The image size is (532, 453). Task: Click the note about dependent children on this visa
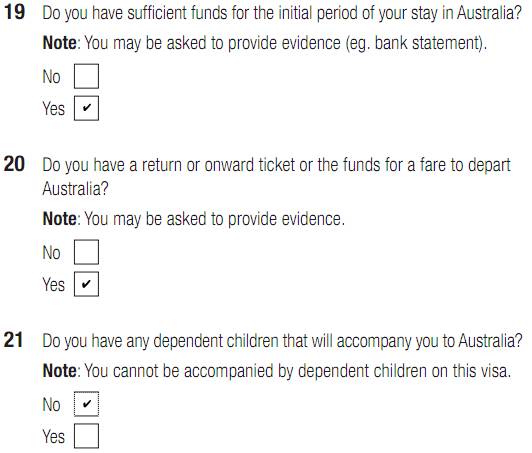click(x=277, y=371)
